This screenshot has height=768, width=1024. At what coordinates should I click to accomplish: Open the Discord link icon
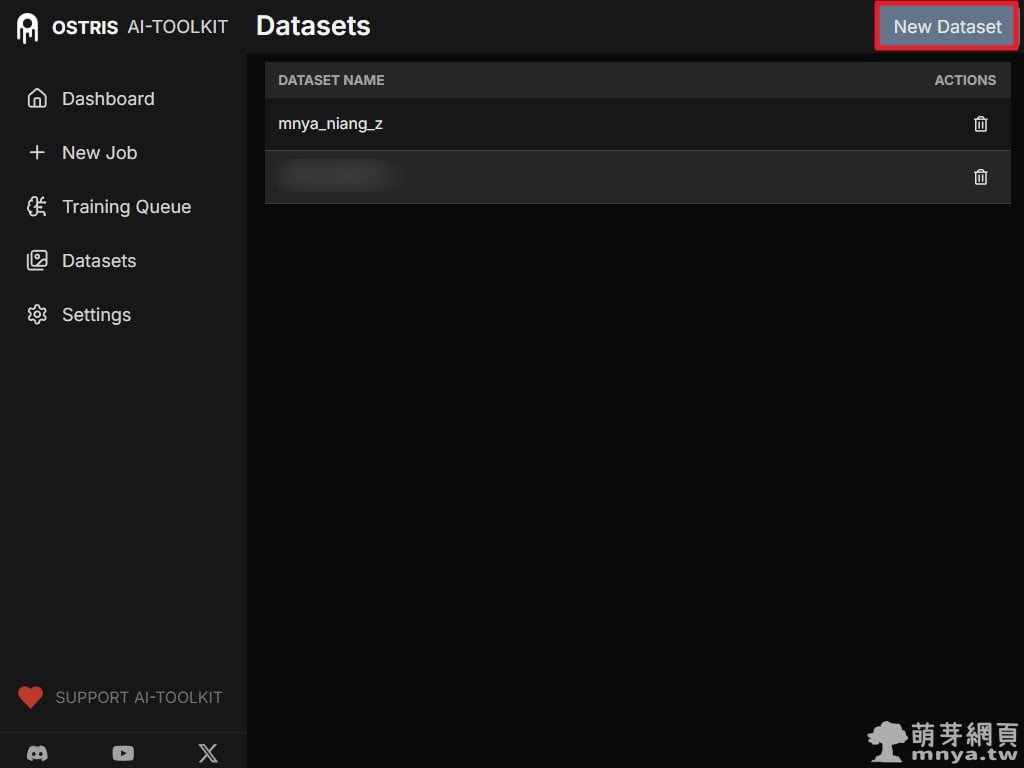tap(38, 753)
